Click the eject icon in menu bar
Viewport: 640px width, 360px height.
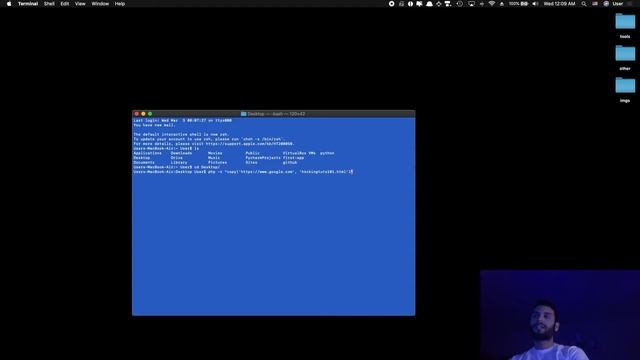(502, 4)
